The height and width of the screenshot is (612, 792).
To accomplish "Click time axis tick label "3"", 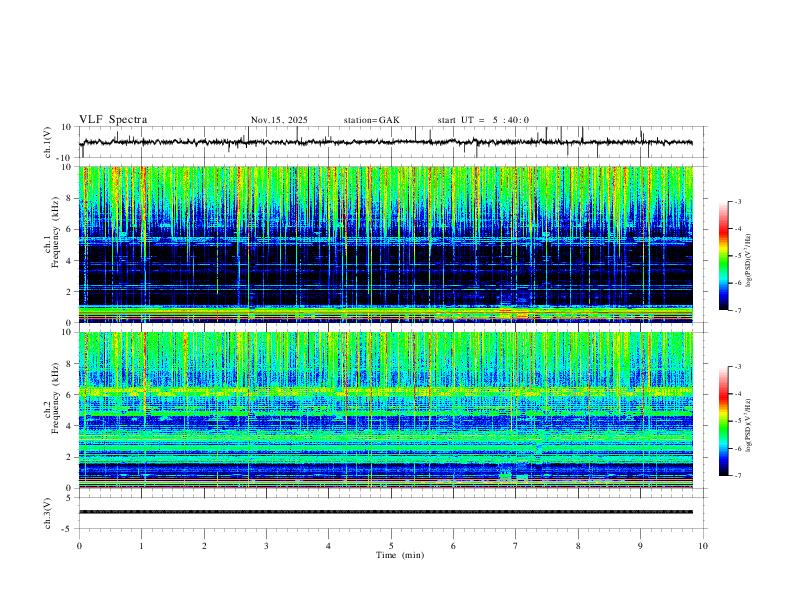I will (x=266, y=546).
